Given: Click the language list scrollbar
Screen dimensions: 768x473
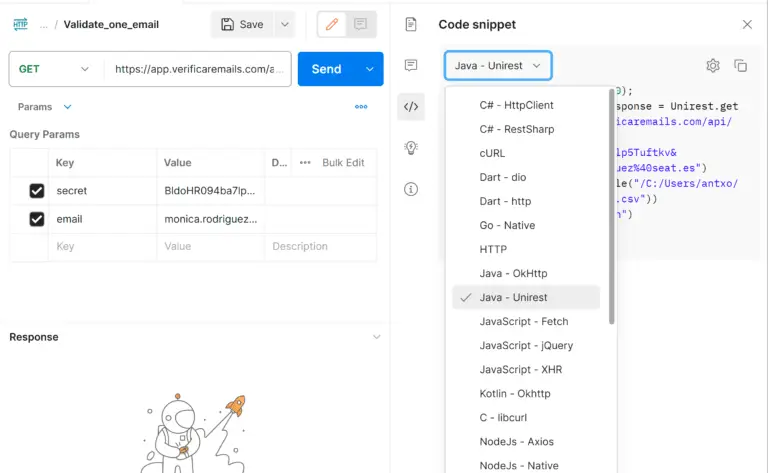Looking at the screenshot, I should tap(611, 207).
